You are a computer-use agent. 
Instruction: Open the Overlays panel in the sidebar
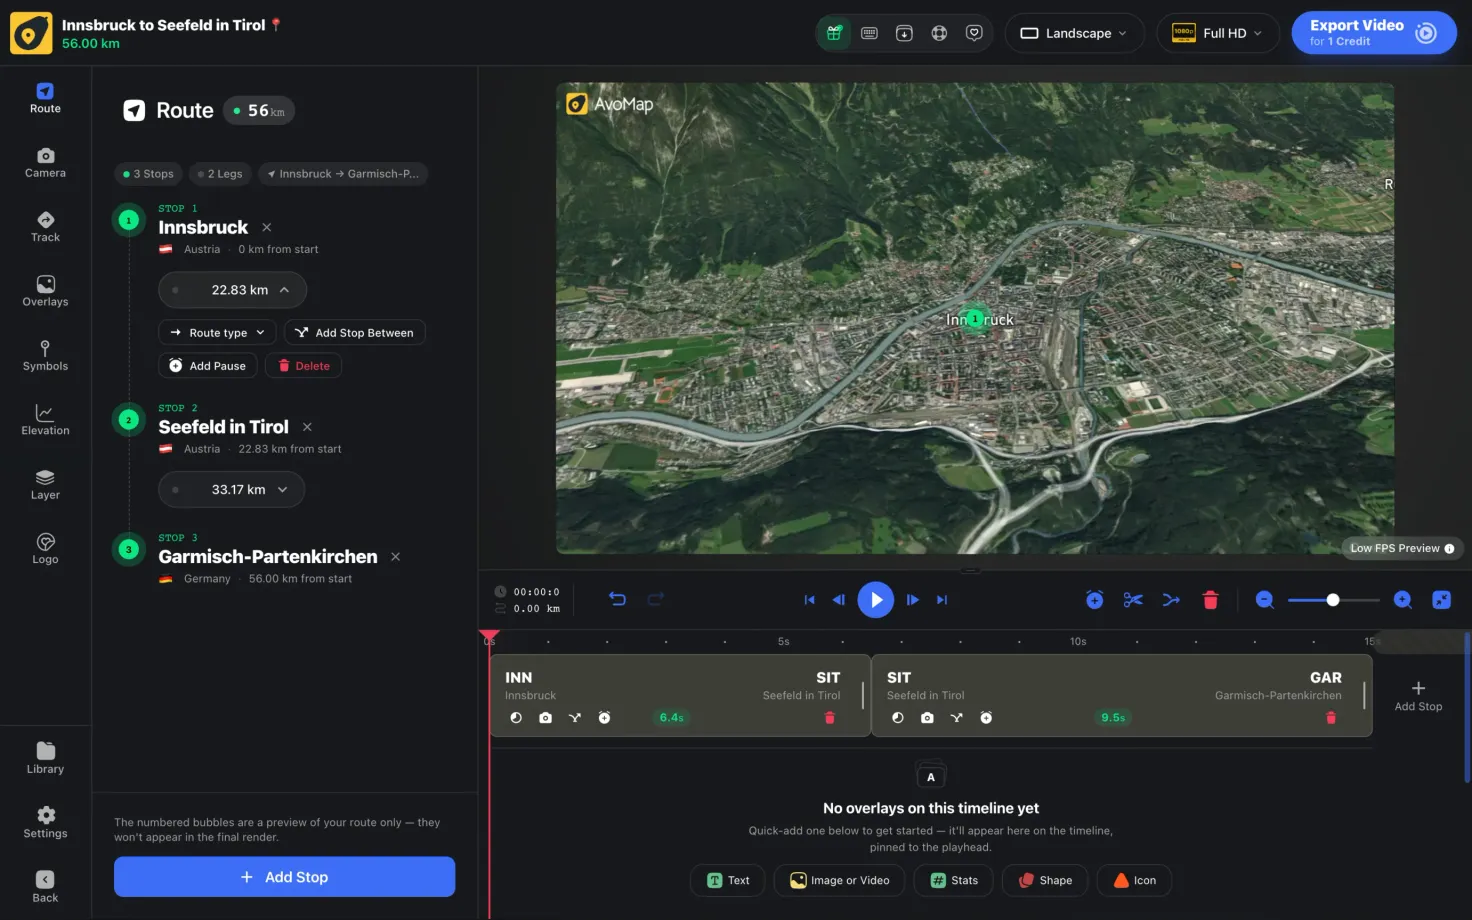[x=45, y=291]
